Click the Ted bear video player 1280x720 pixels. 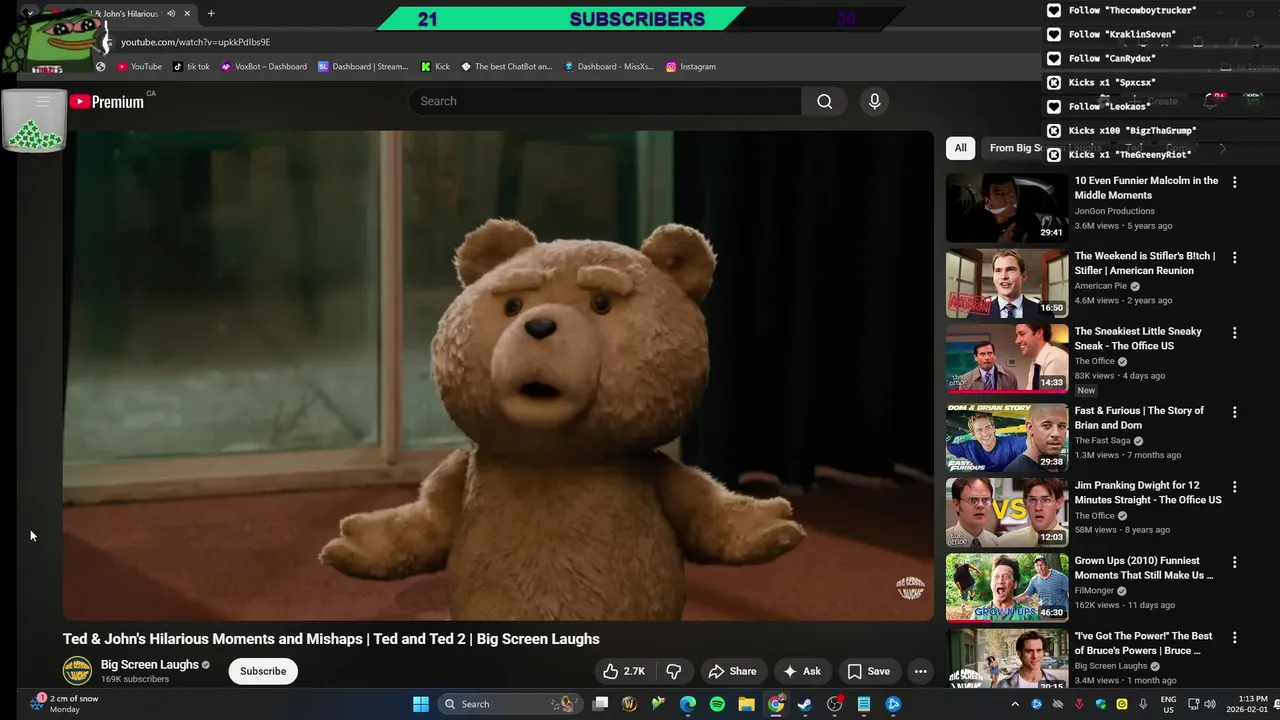pyautogui.click(x=498, y=375)
